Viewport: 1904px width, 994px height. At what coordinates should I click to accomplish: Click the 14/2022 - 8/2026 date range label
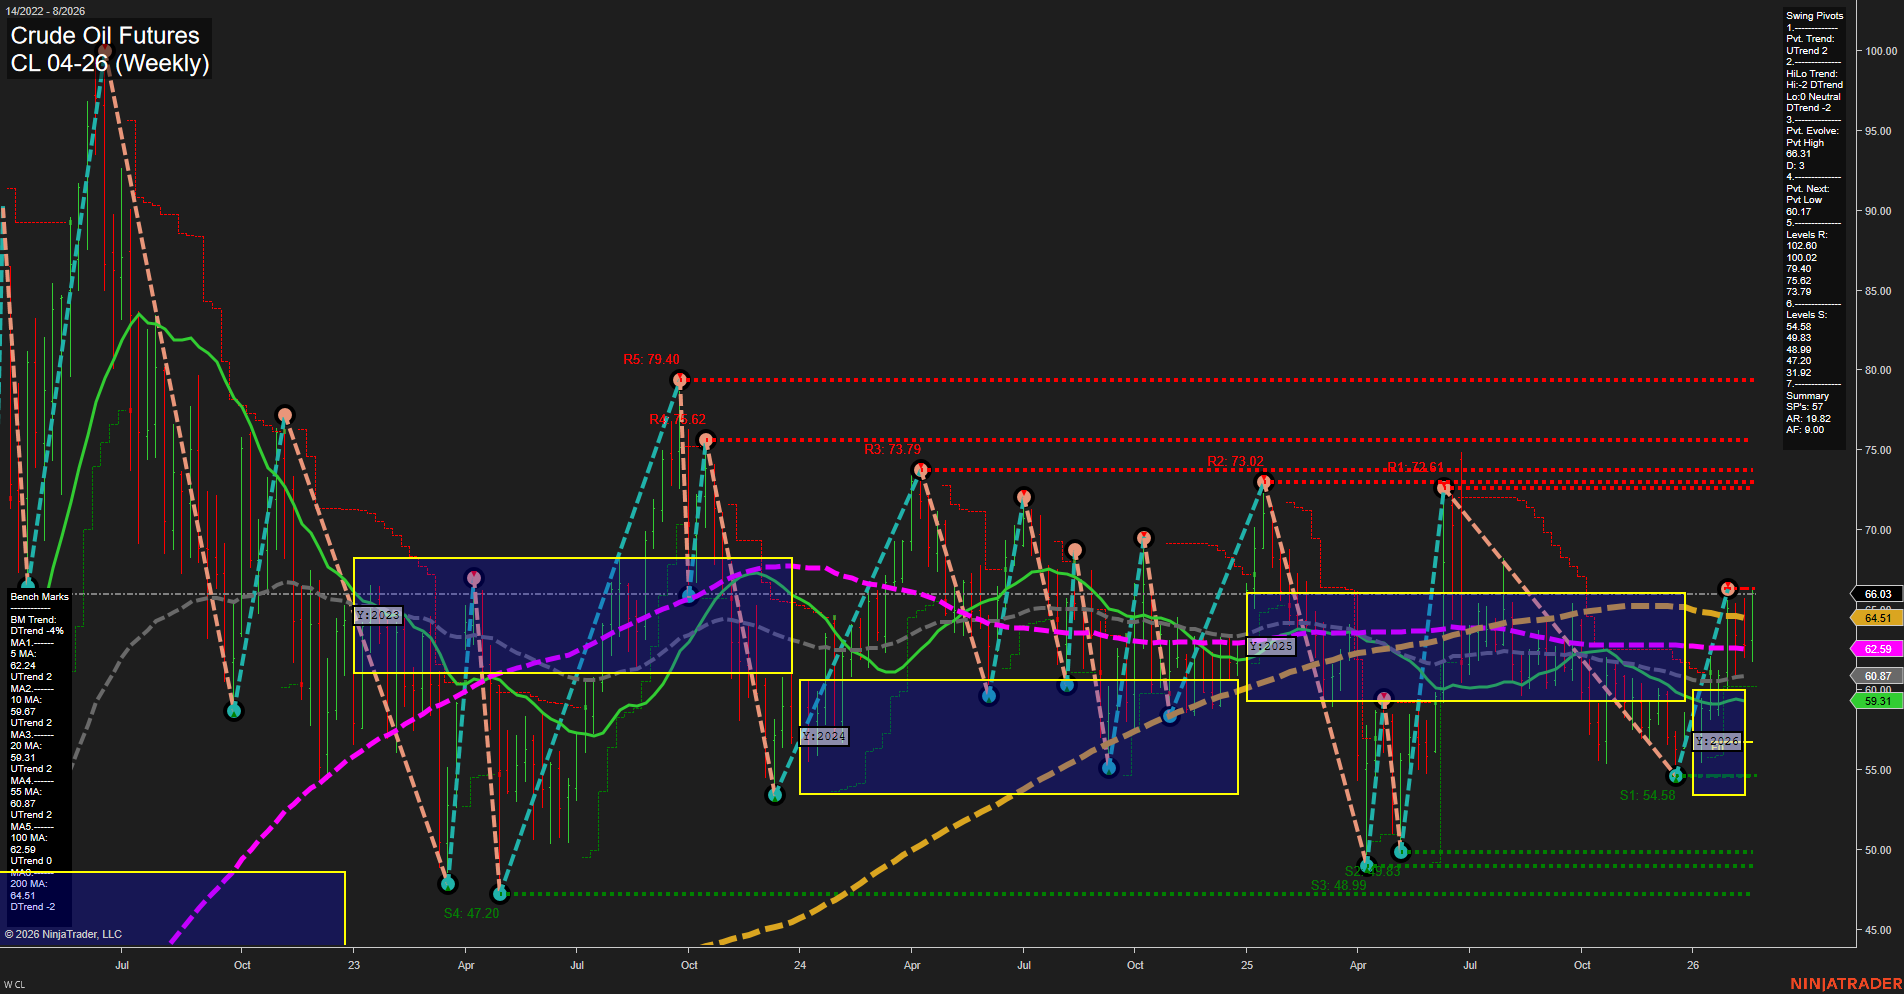pos(48,10)
